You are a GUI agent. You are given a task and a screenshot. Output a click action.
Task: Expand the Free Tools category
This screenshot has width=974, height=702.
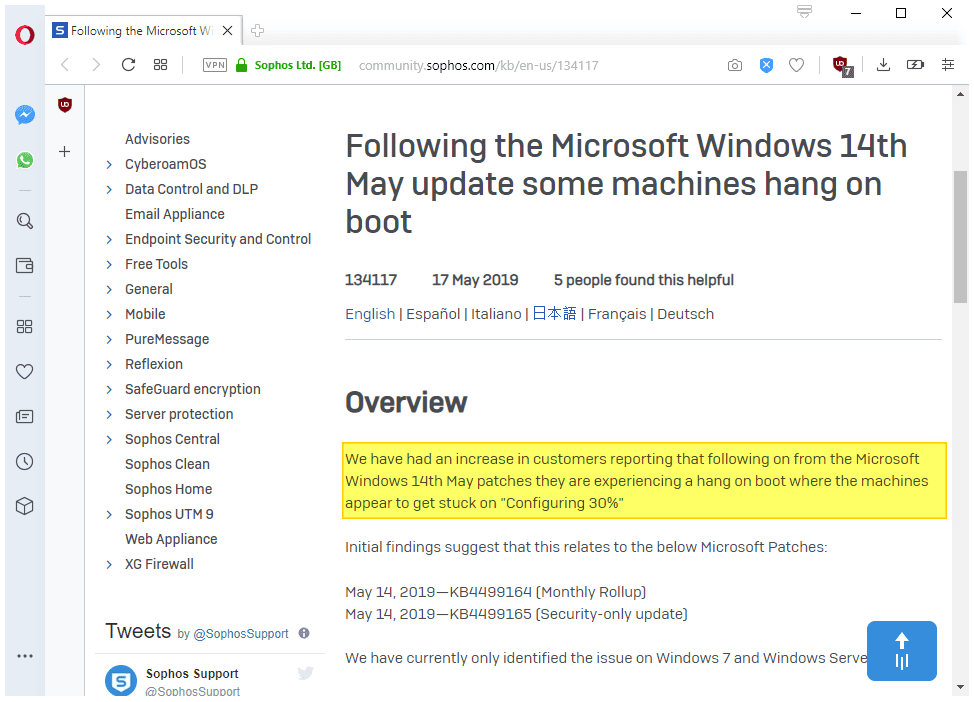coord(109,265)
